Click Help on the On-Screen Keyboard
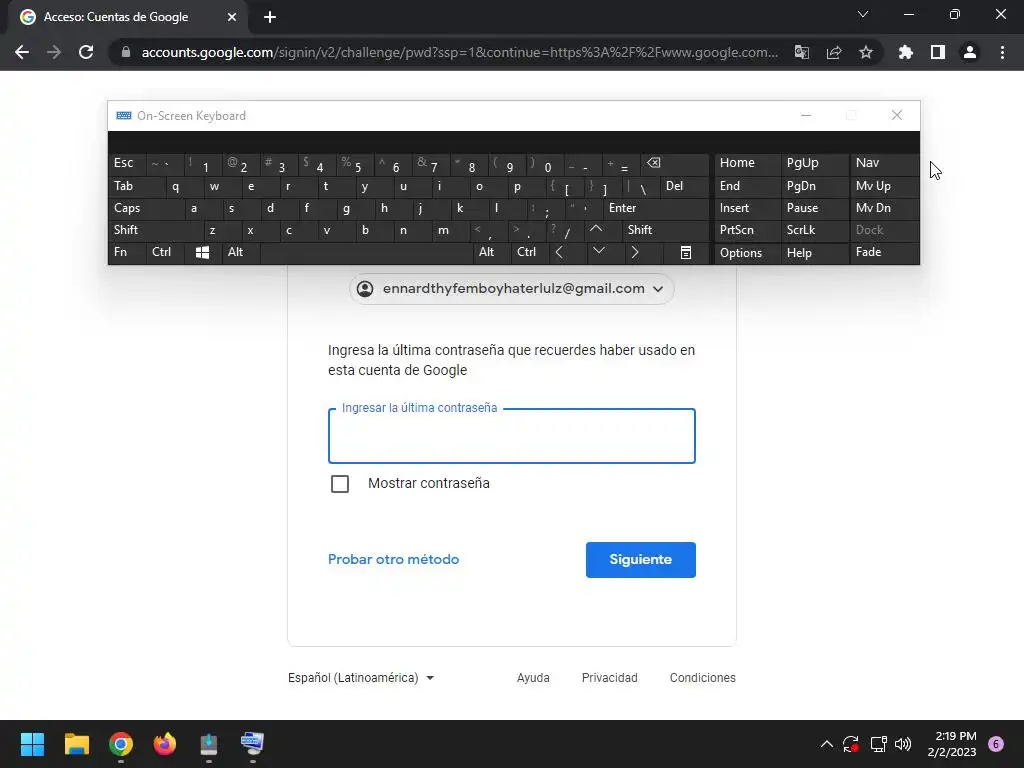The image size is (1024, 768). 815,253
